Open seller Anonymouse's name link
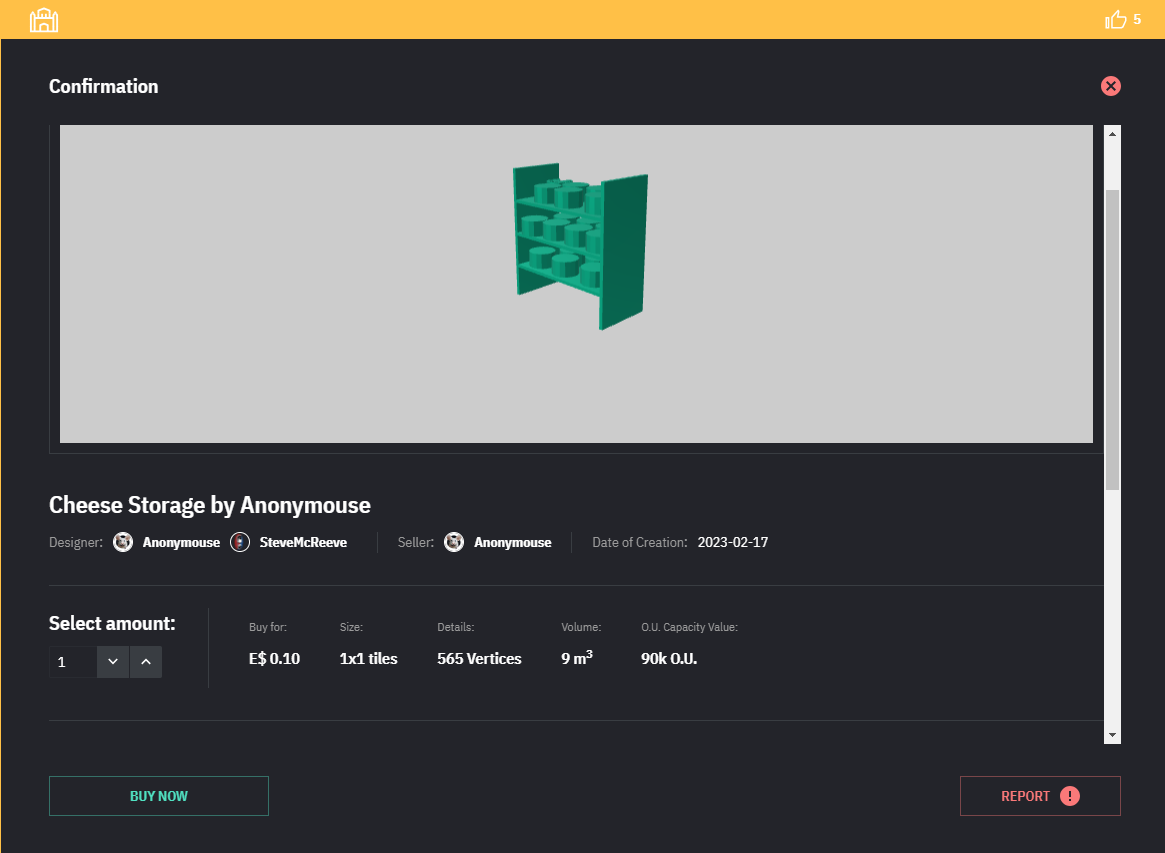1165x853 pixels. [512, 542]
